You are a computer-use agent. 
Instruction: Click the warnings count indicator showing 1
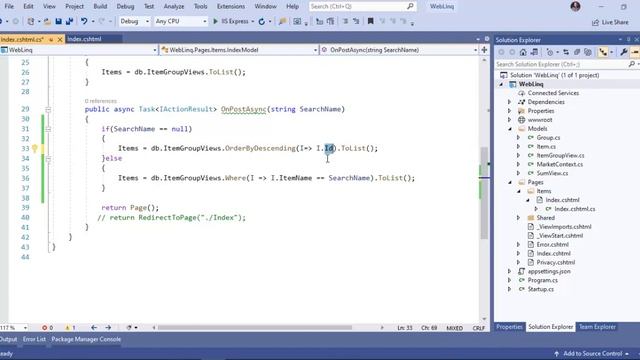tap(70, 327)
